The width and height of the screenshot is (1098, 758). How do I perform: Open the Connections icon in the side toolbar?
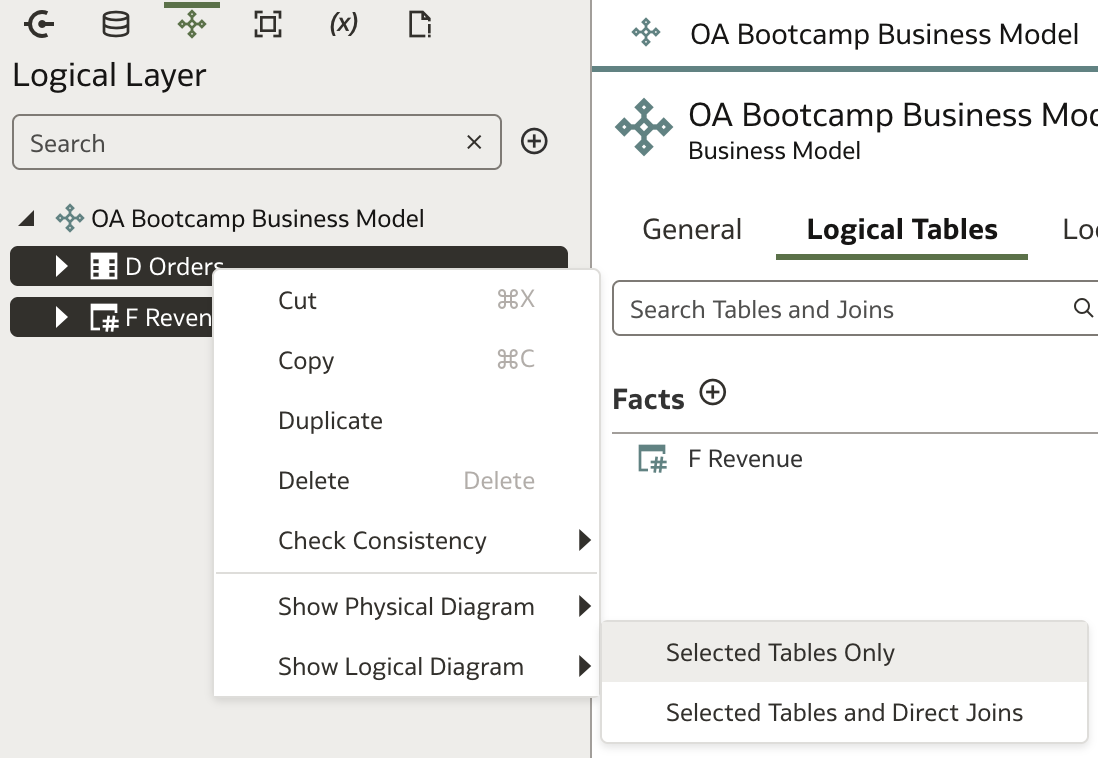pos(39,25)
